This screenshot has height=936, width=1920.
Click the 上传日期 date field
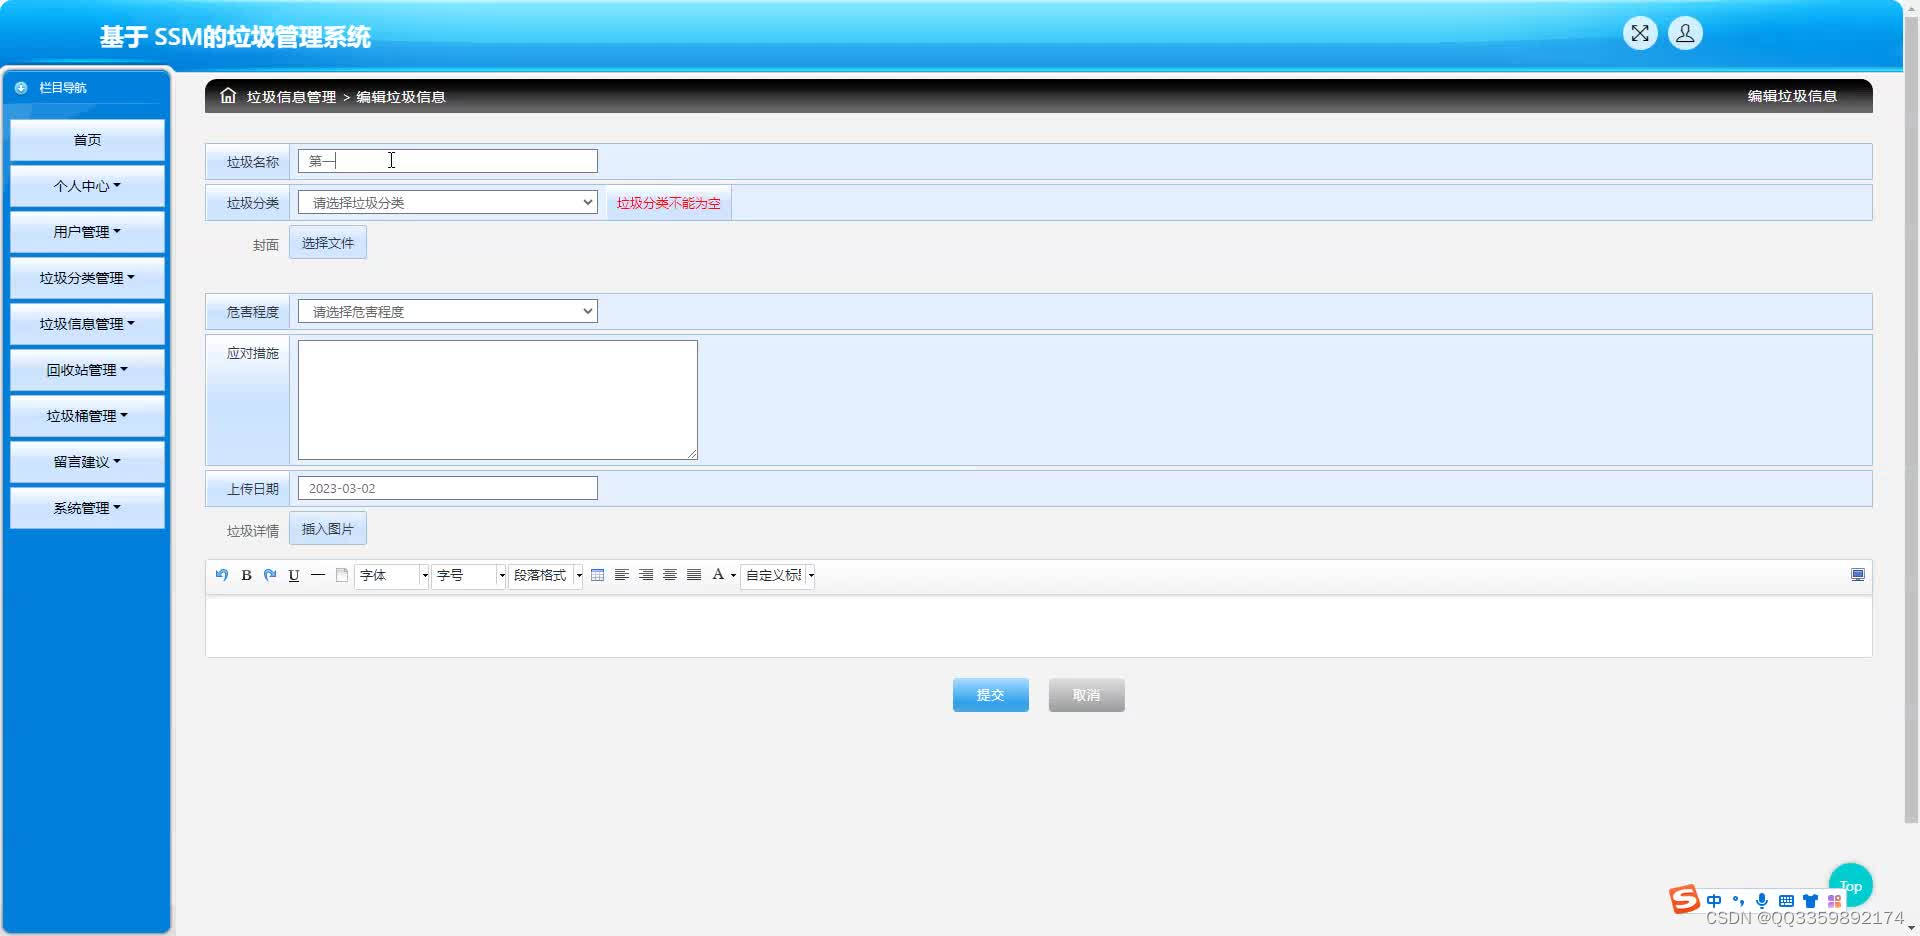[448, 488]
